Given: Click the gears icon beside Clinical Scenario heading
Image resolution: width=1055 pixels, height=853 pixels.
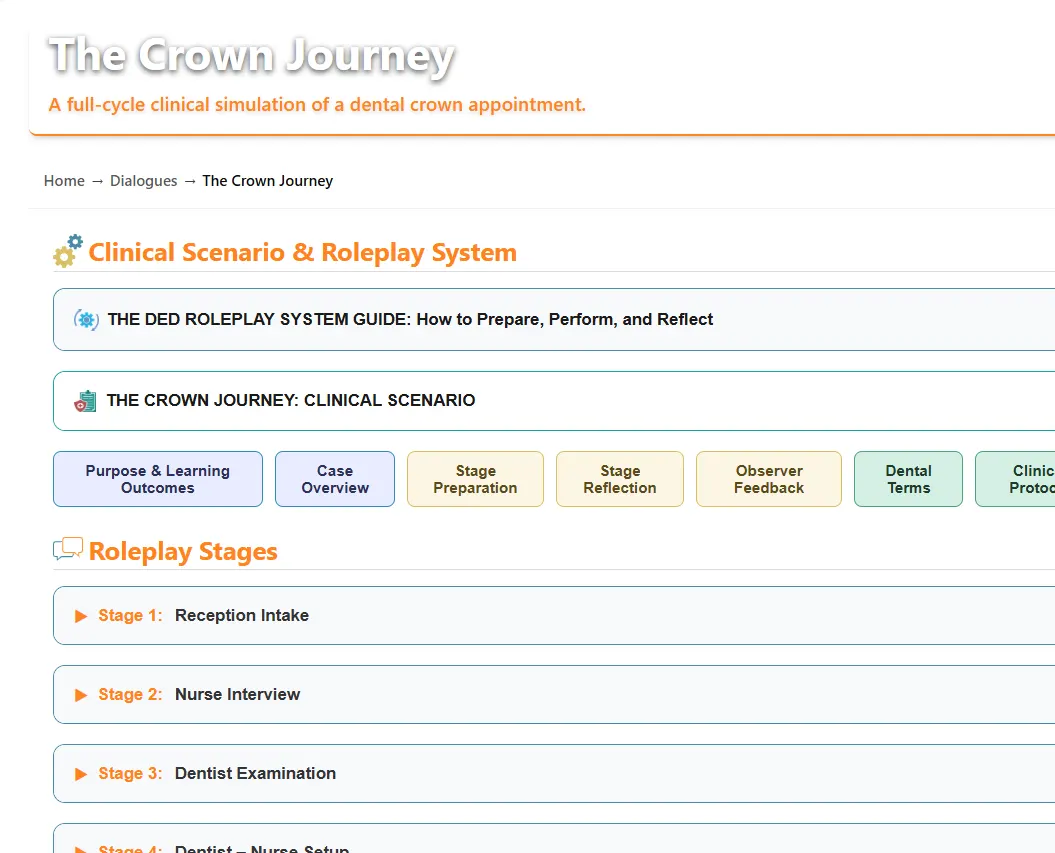Looking at the screenshot, I should pos(68,251).
